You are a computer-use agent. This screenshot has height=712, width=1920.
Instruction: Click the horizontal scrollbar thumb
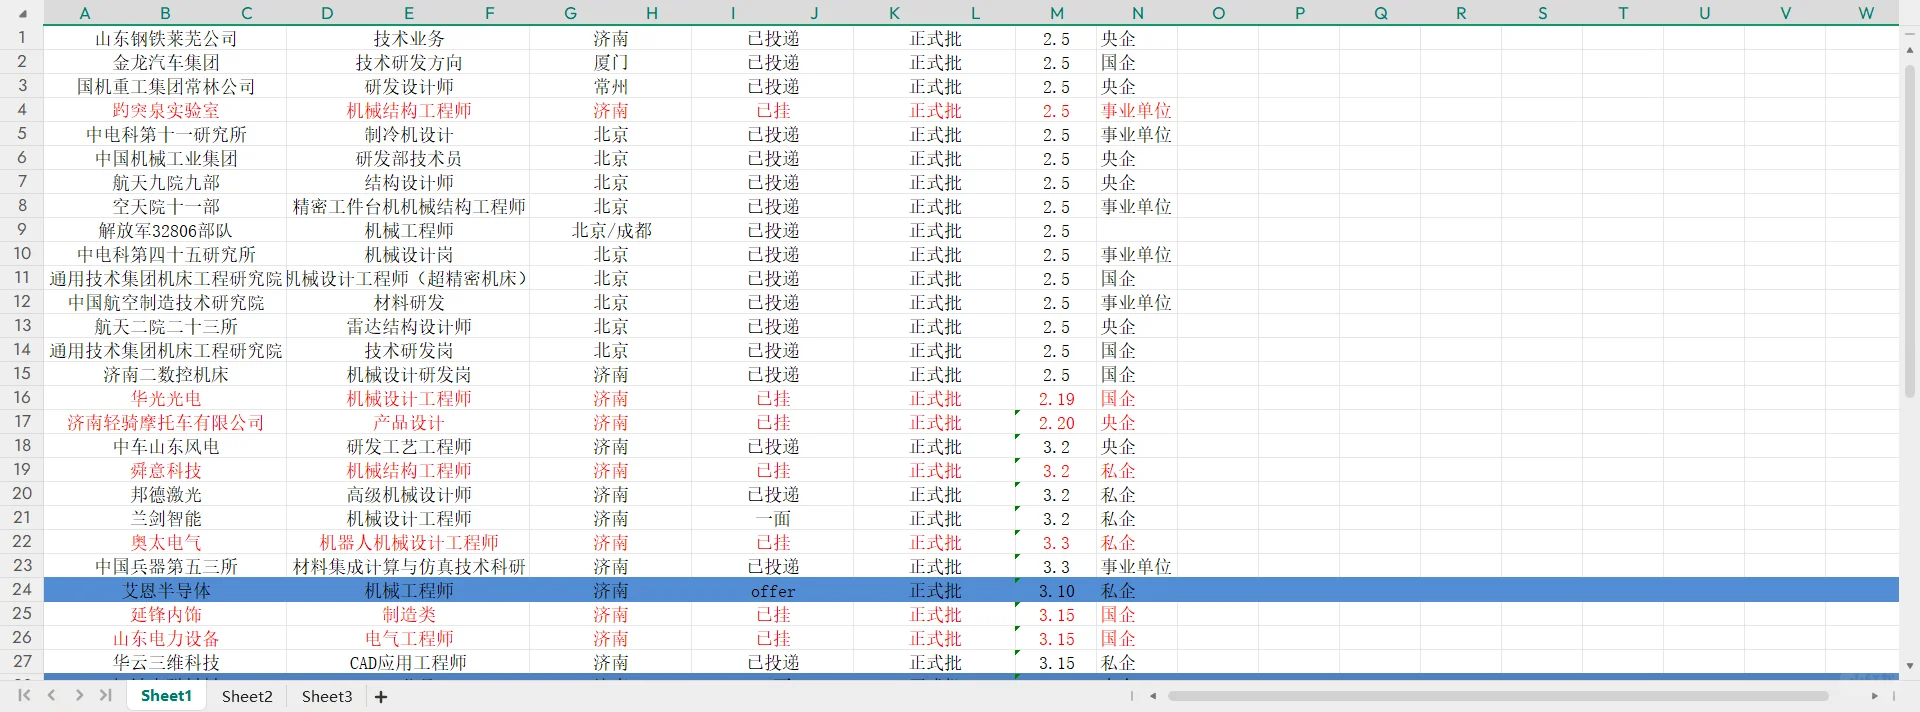point(1498,696)
